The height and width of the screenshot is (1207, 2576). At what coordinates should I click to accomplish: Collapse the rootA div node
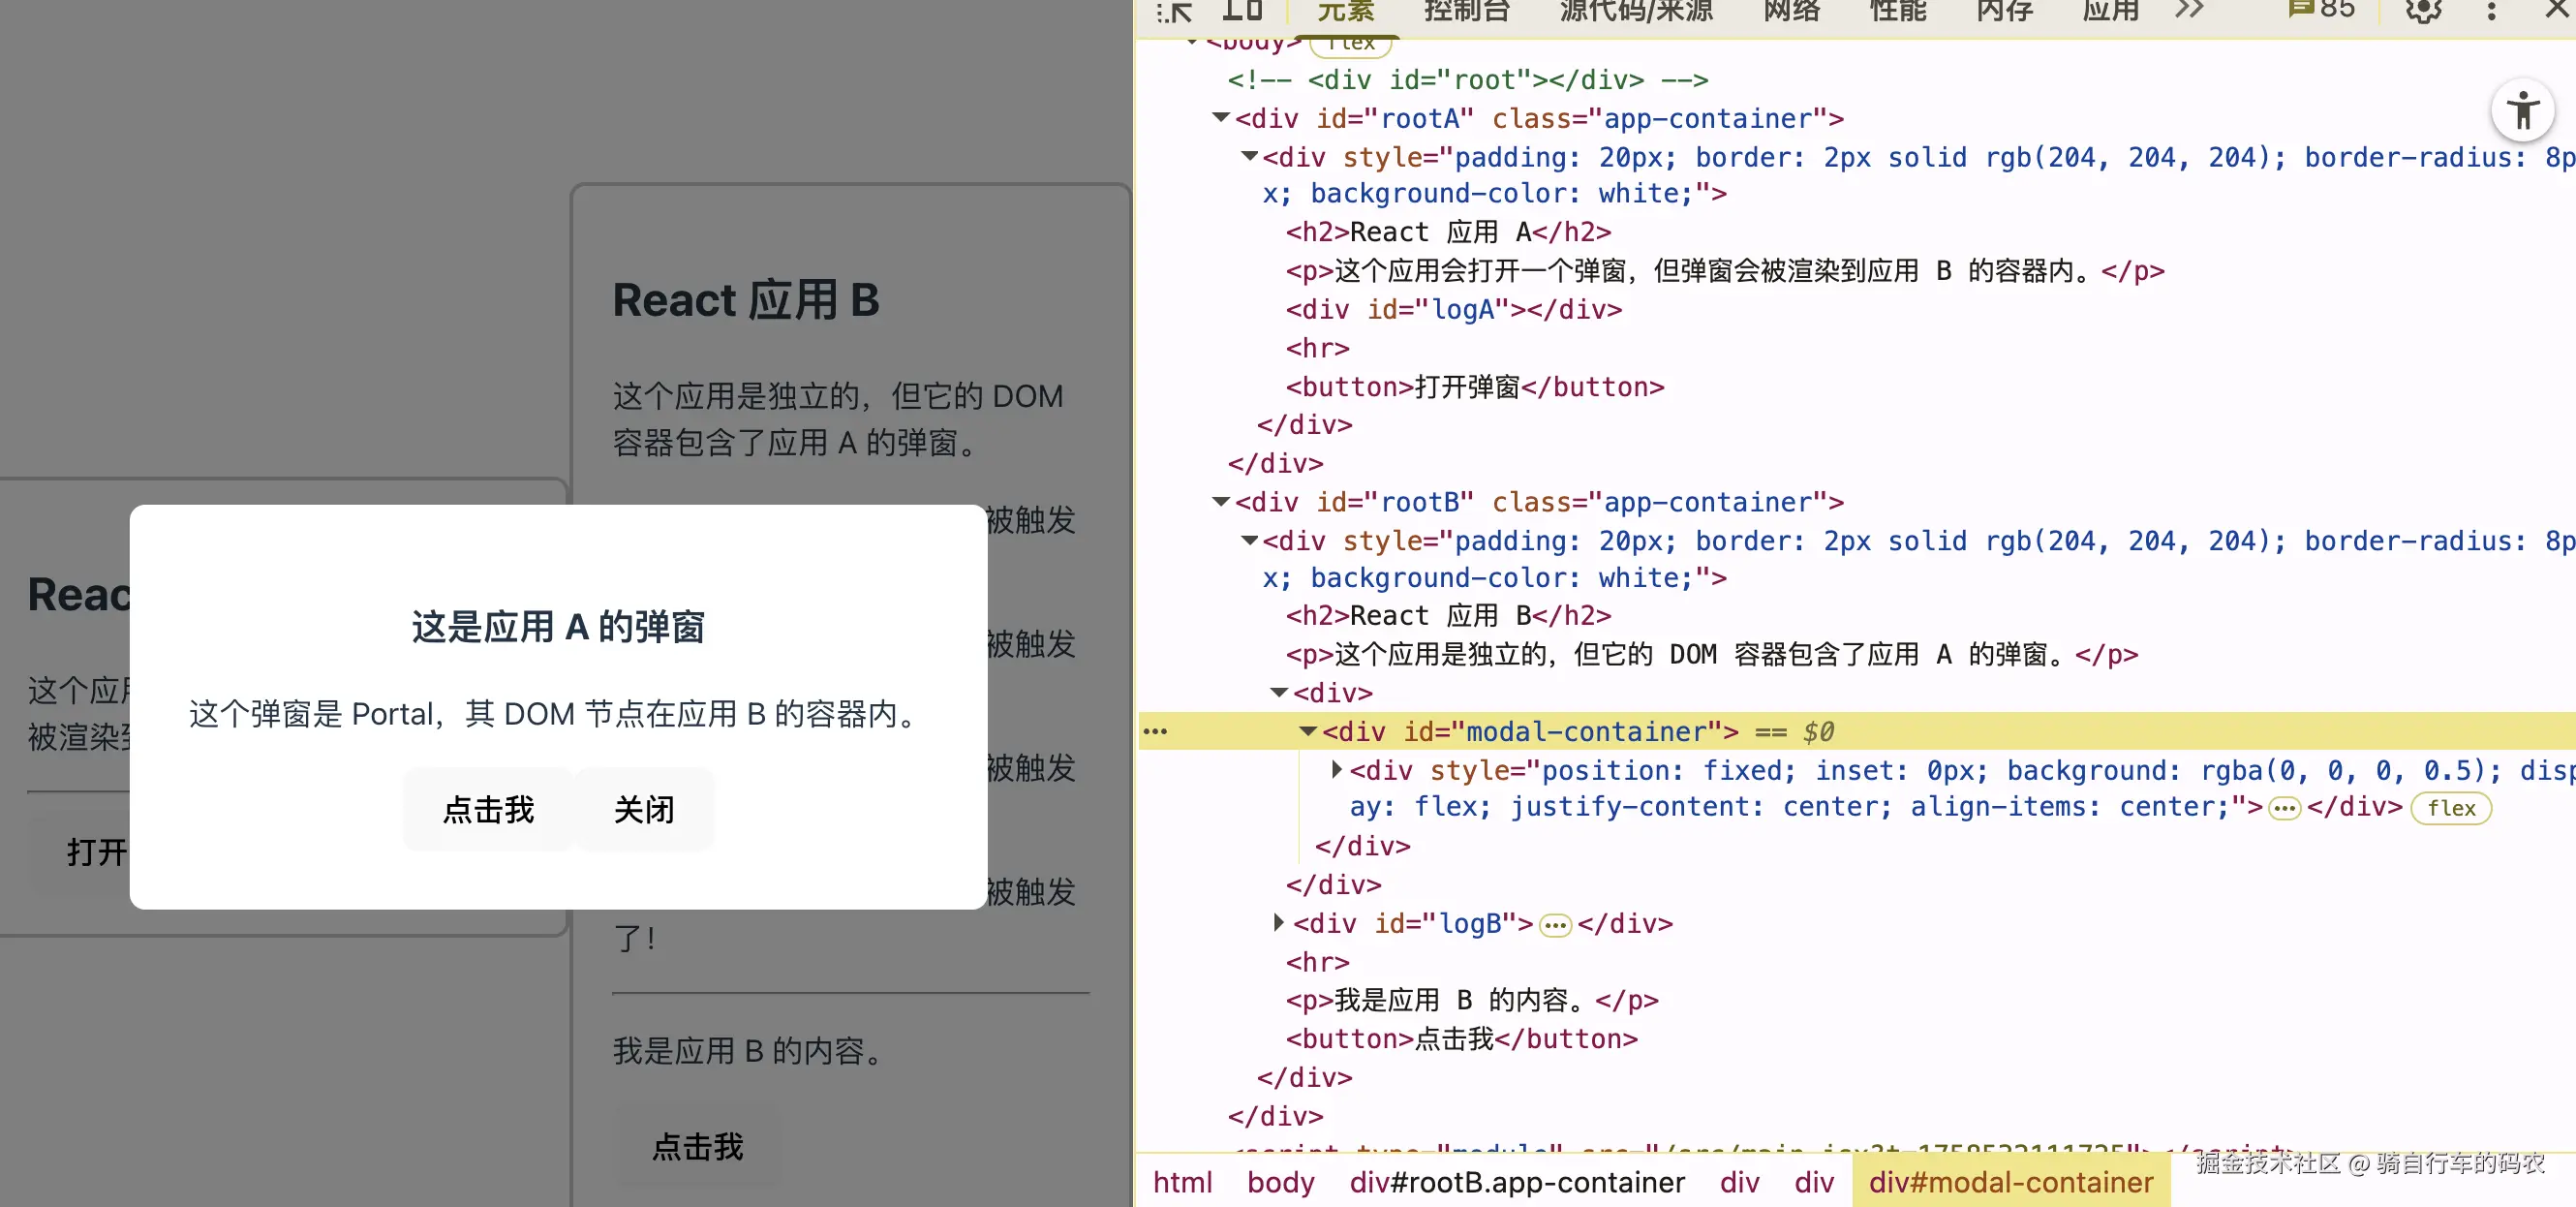pyautogui.click(x=1220, y=118)
